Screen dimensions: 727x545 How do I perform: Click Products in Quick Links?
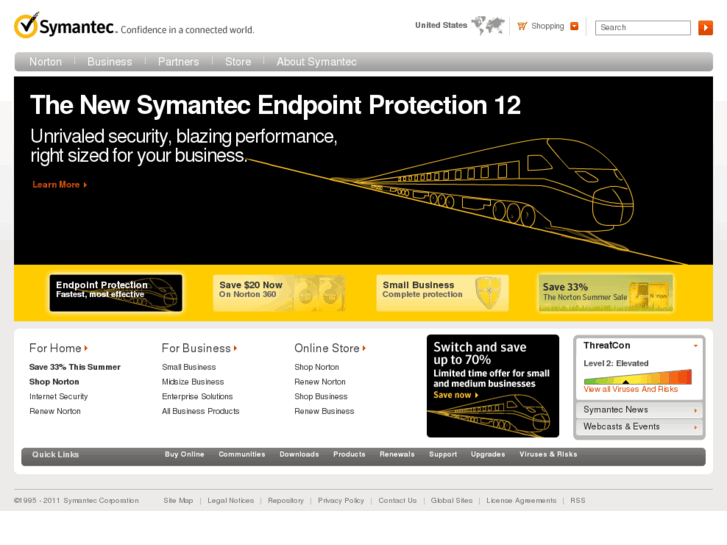click(x=349, y=454)
